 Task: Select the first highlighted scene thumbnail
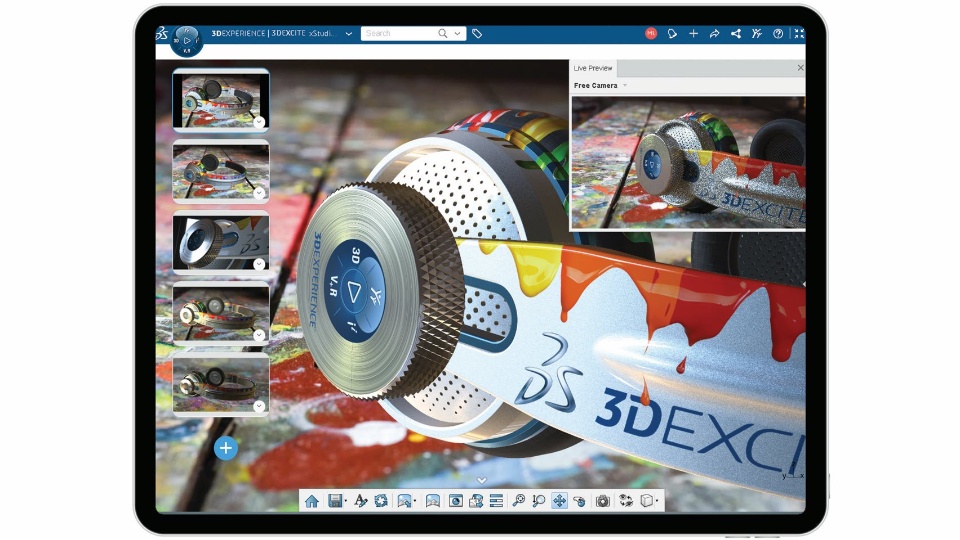click(x=221, y=100)
